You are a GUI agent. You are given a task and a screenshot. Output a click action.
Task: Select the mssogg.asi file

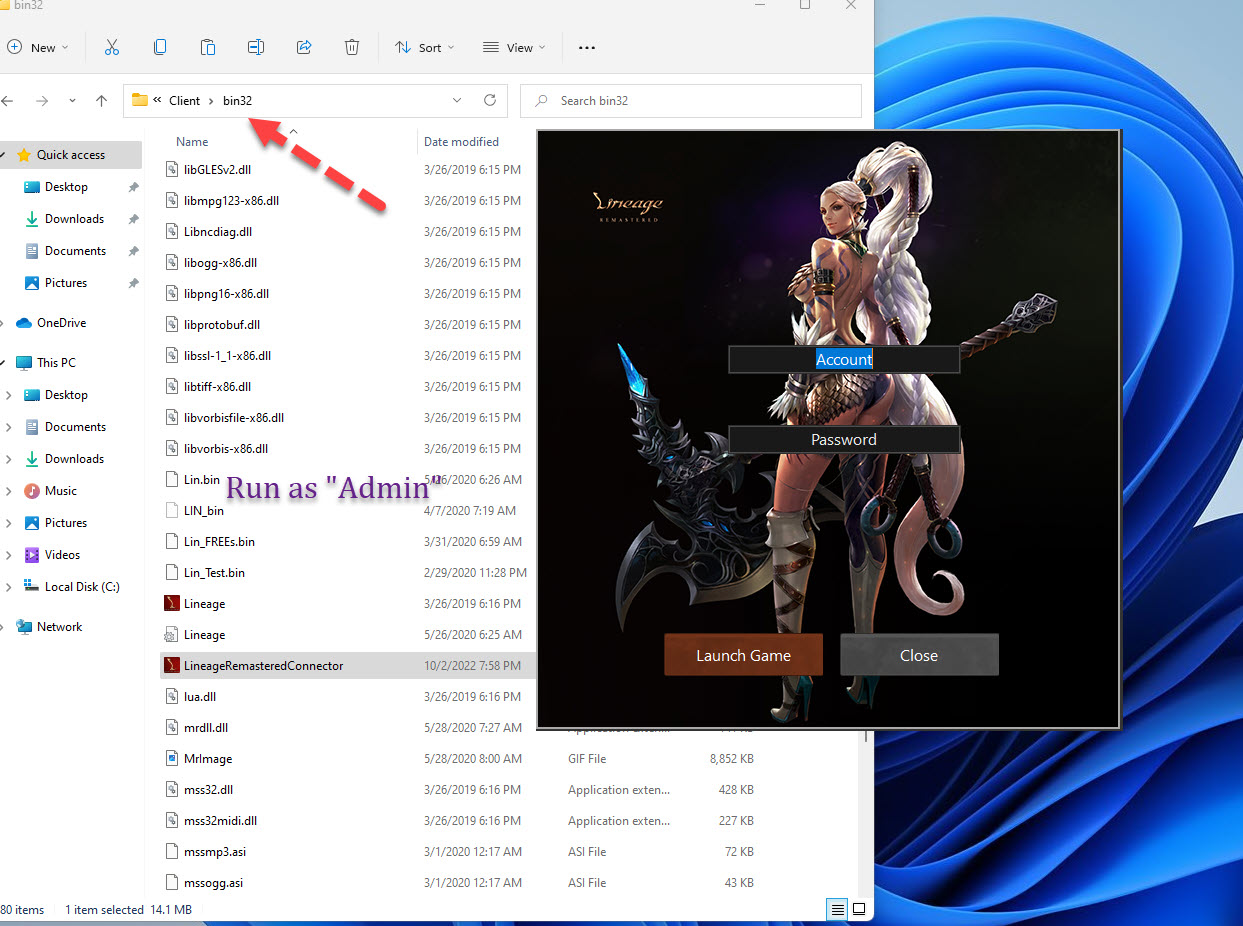[x=213, y=883]
